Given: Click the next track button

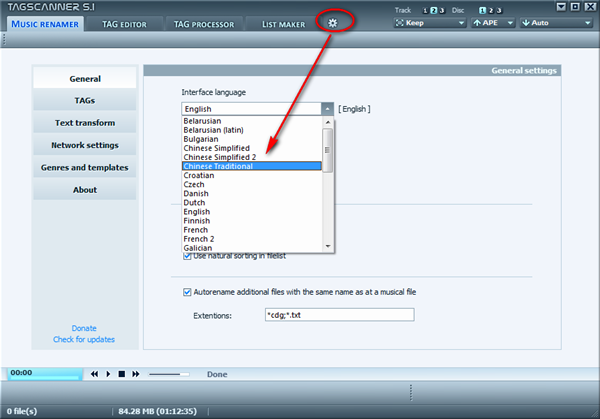Looking at the screenshot, I should tap(135, 374).
